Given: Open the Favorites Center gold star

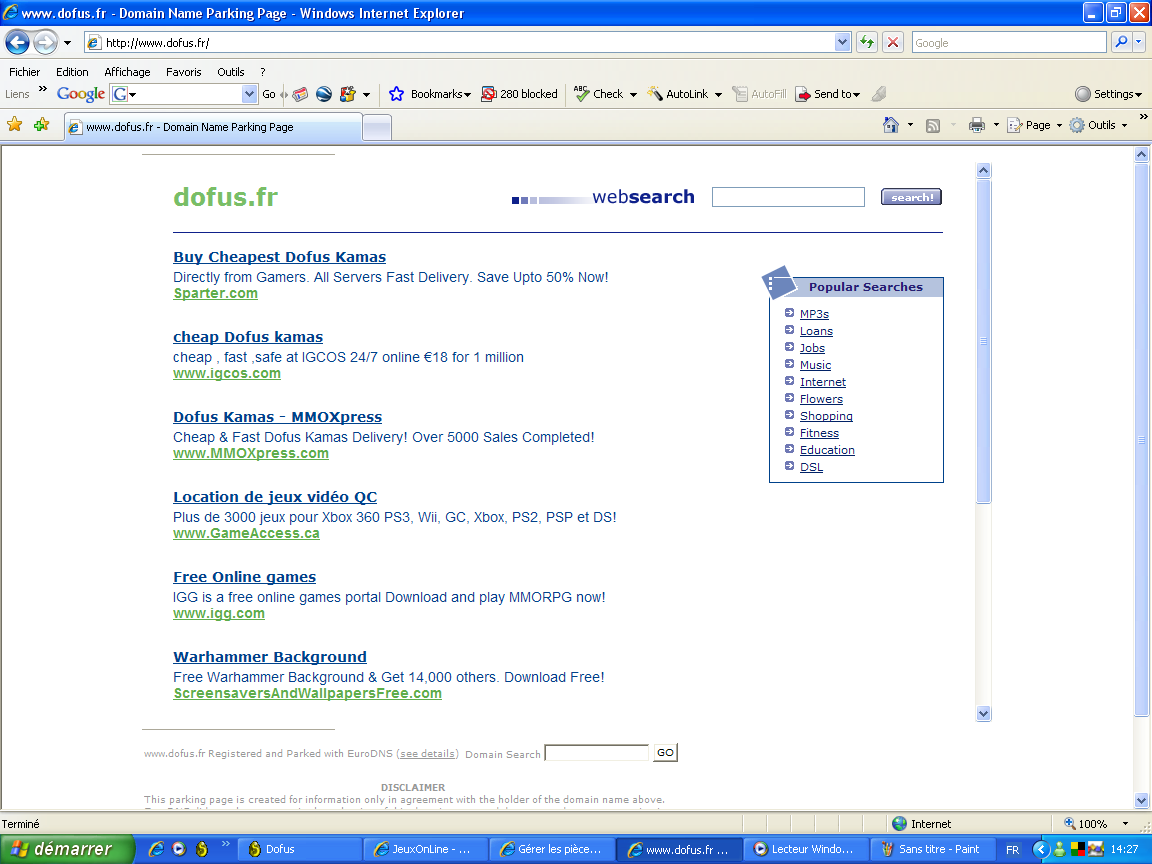Looking at the screenshot, I should [15, 125].
